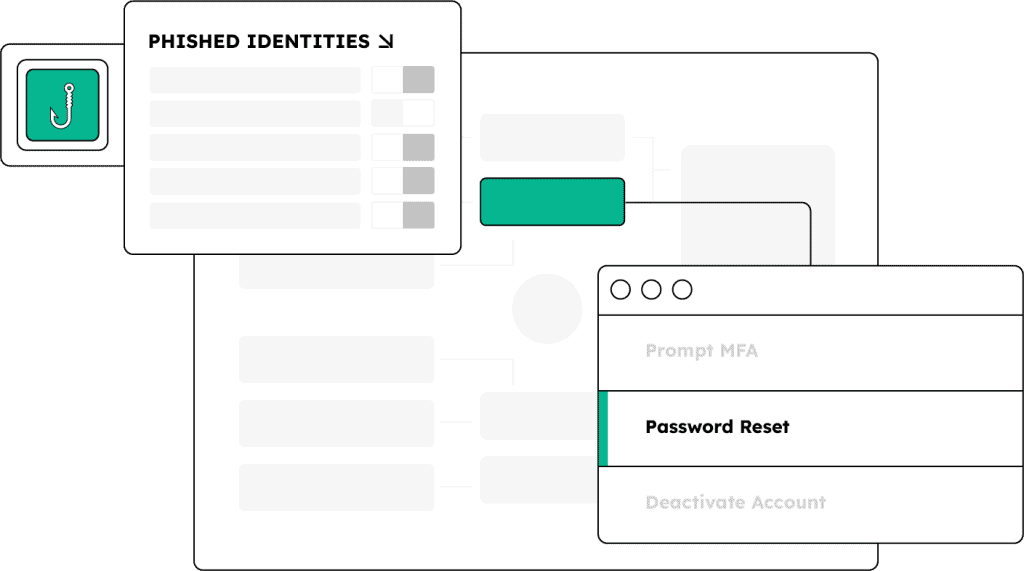Select the Password Reset option
Image resolution: width=1024 pixels, height=571 pixels.
(717, 427)
